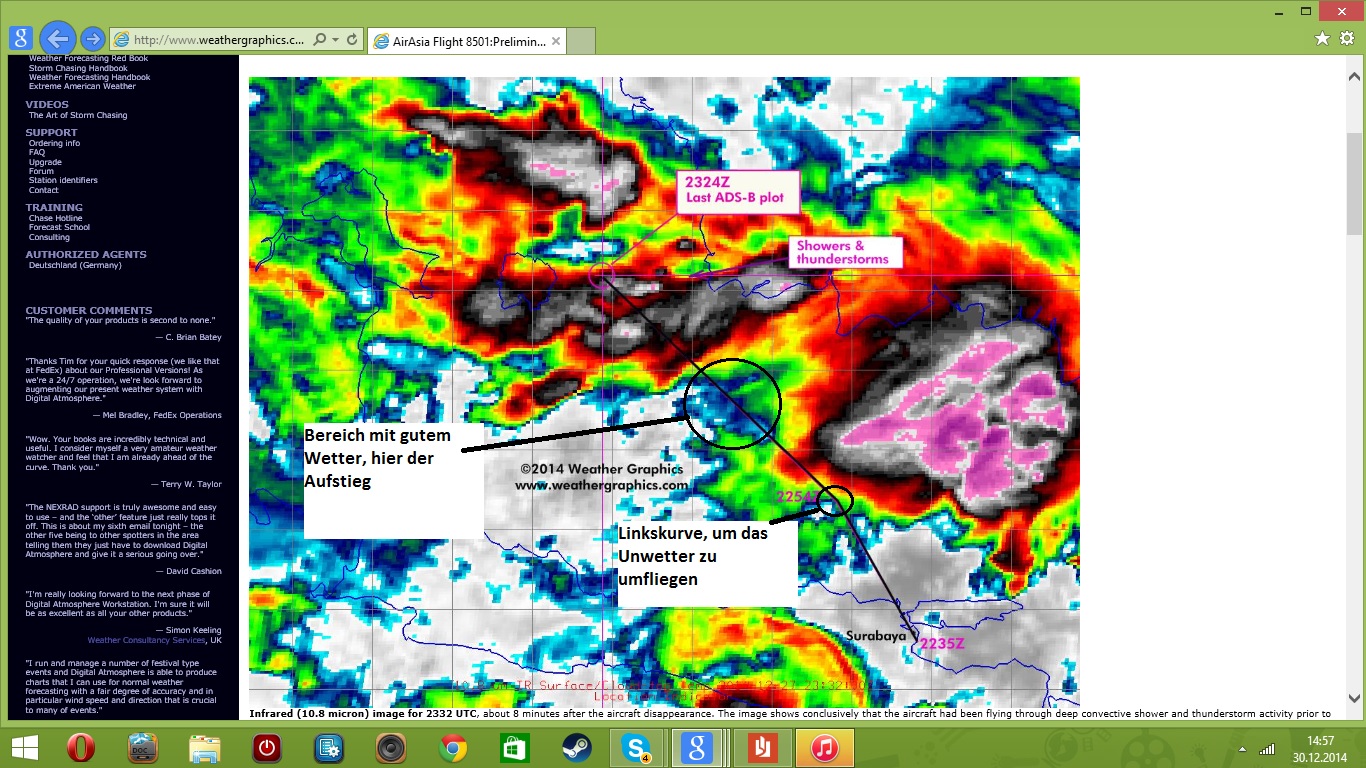Click the Google icon beside the back button
Screen dimensions: 1366x768
[x=21, y=38]
